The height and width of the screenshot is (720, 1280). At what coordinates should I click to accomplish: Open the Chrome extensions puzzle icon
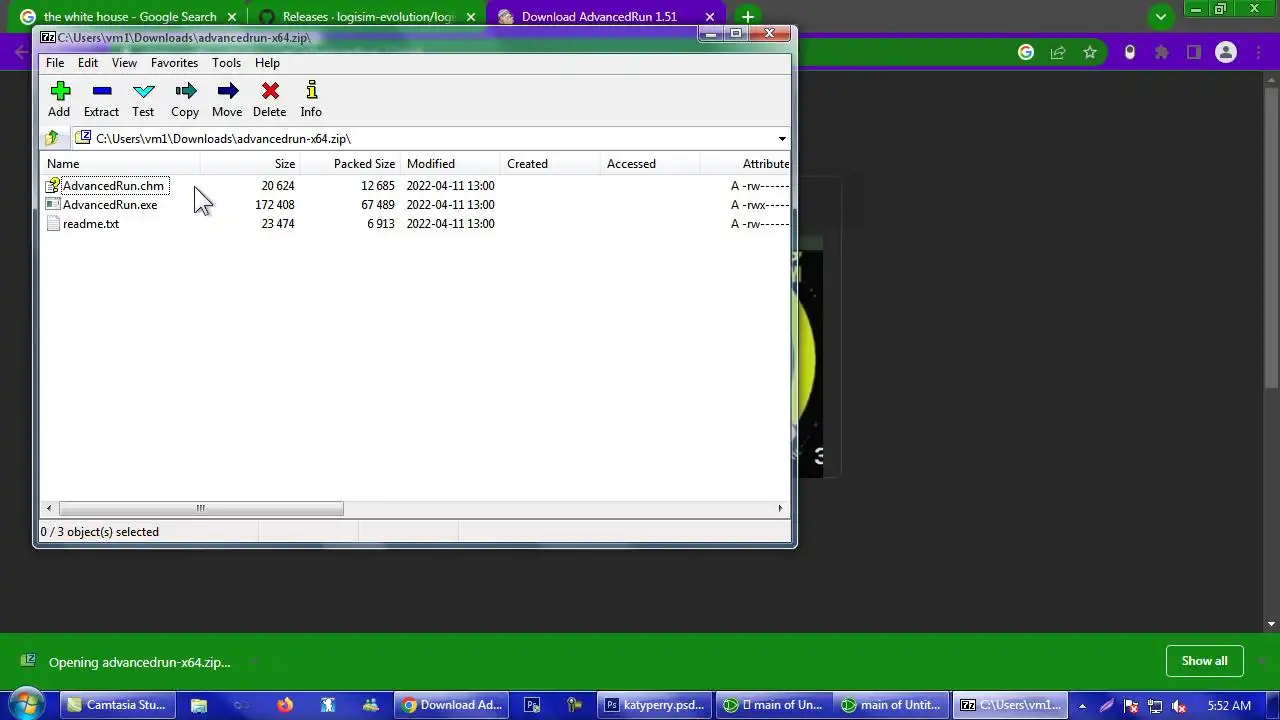coord(1162,53)
